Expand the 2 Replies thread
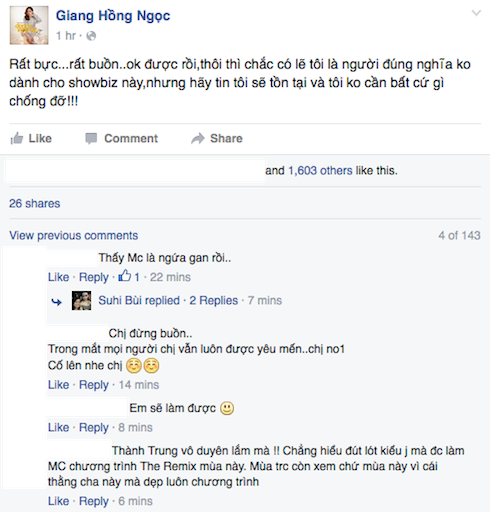Screen dimensions: 490x512 coord(214,300)
